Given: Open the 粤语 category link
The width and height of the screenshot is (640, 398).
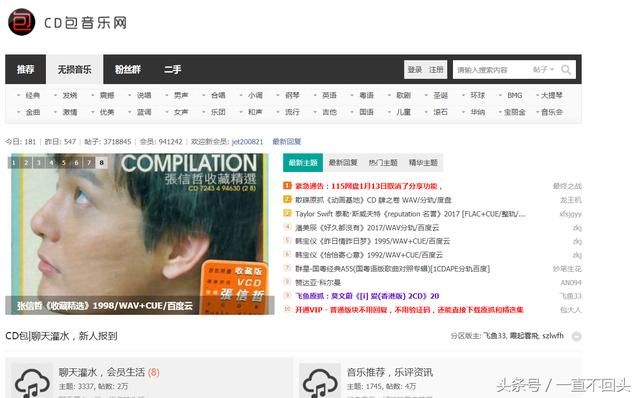Looking at the screenshot, I should 367,96.
